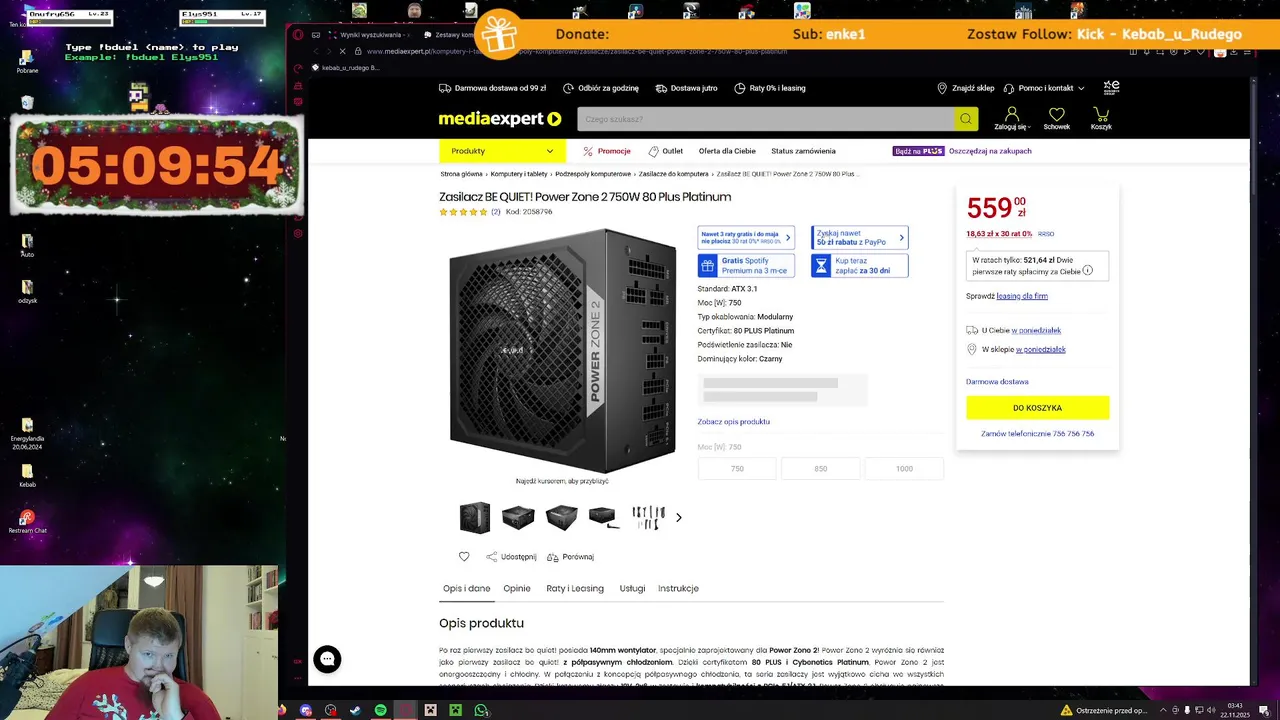Stop page loading with browser X button

coord(342,51)
